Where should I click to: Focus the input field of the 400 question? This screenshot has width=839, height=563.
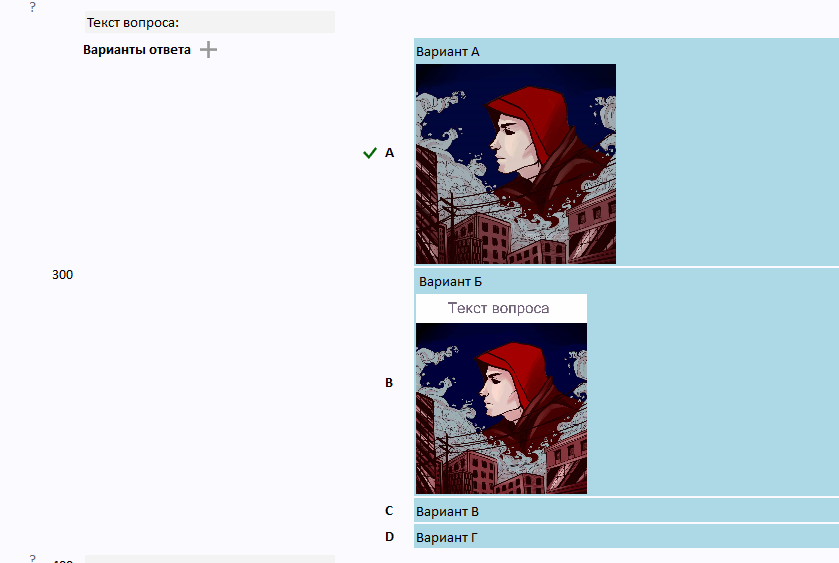[210, 559]
